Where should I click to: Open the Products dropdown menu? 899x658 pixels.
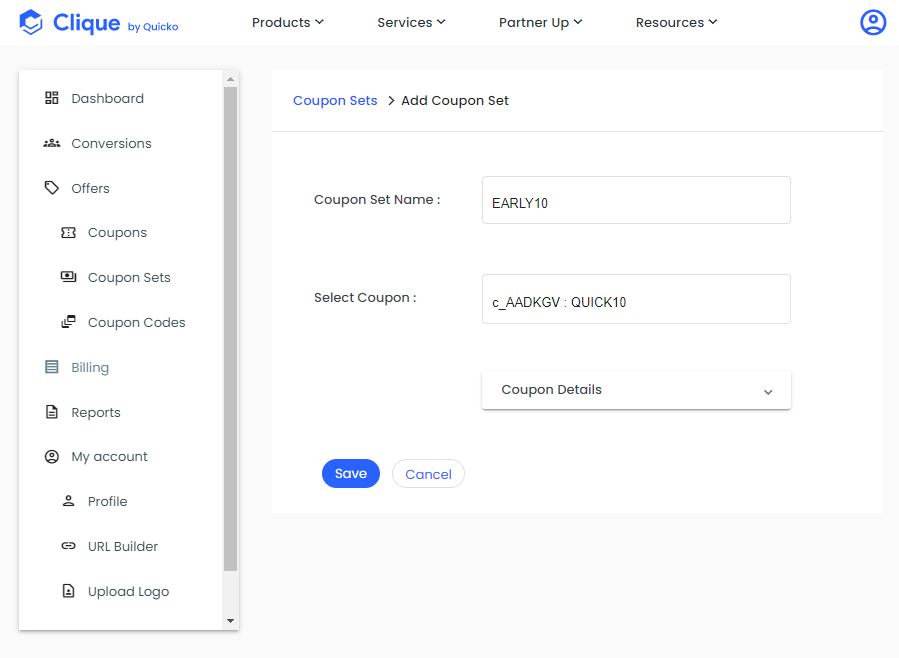[x=288, y=22]
